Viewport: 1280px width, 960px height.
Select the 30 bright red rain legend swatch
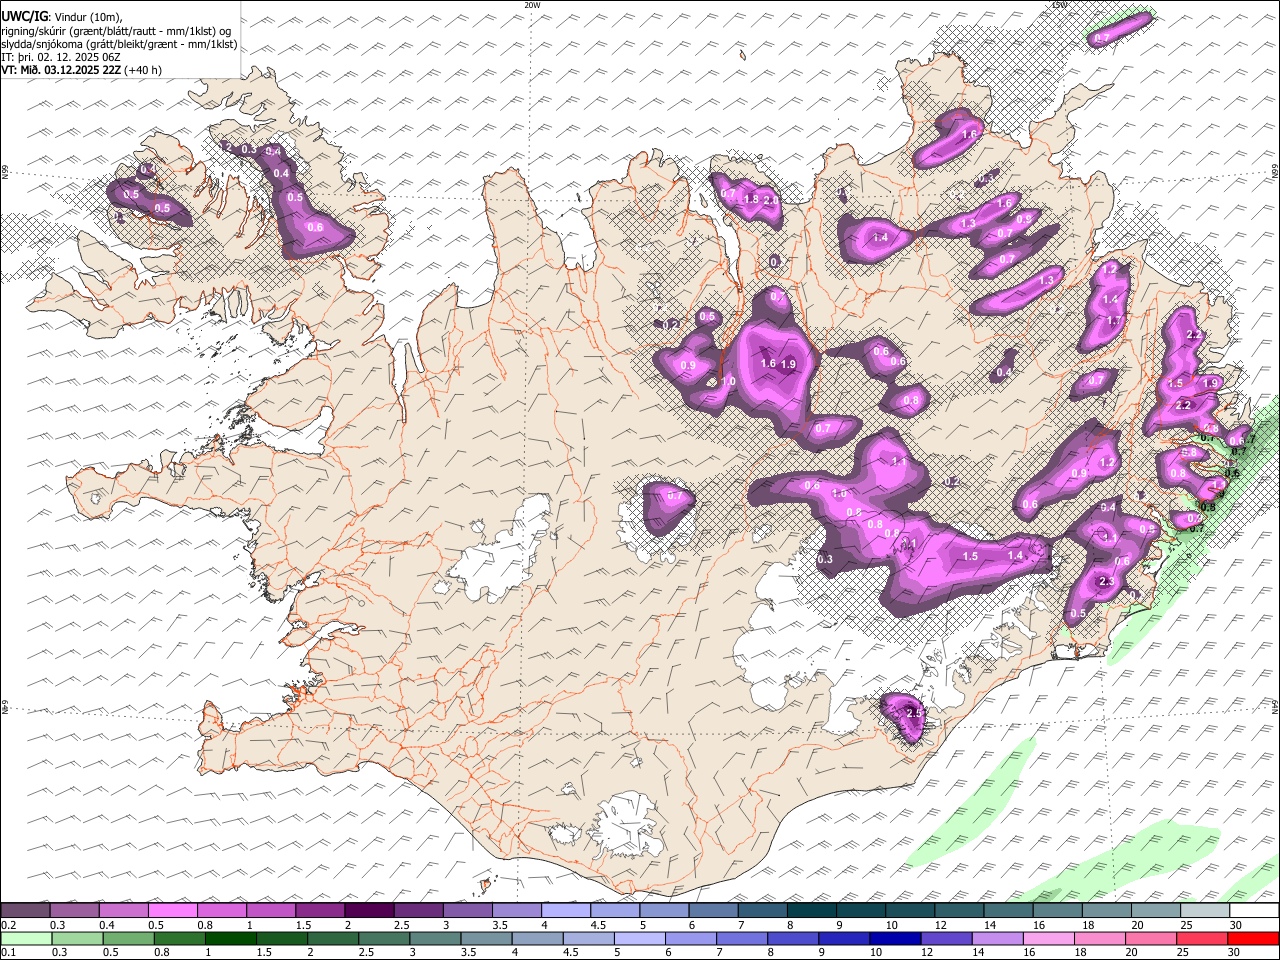(x=1252, y=938)
